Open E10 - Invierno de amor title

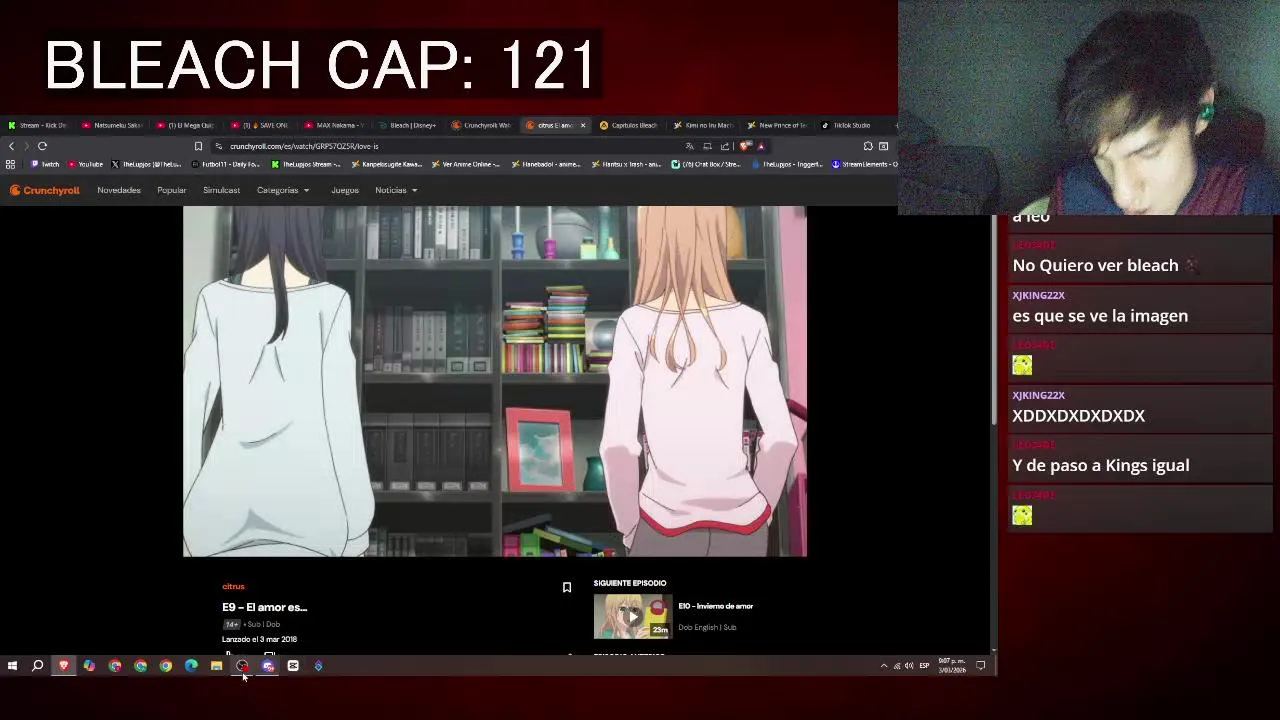[x=716, y=606]
